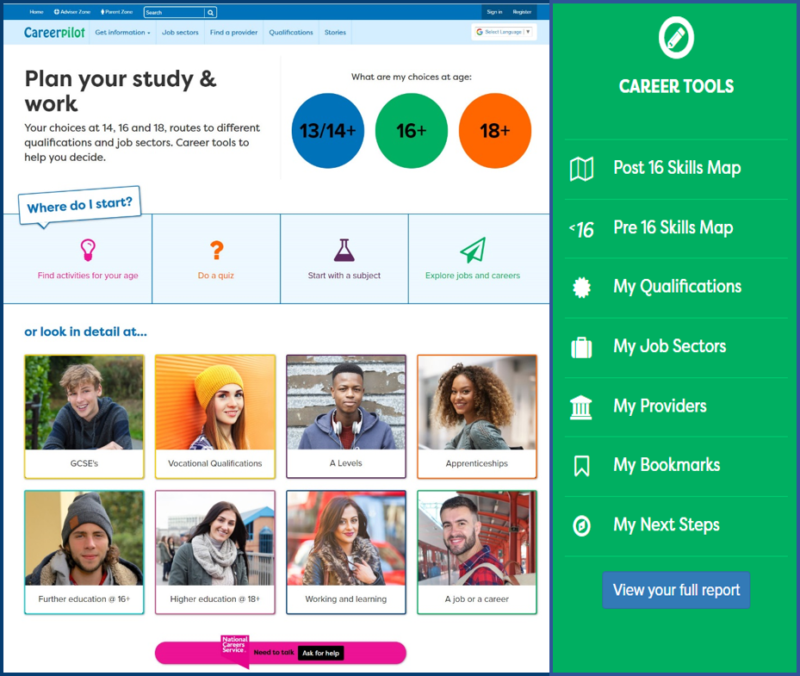This screenshot has width=800, height=676.
Task: Click the Careerpilot logo
Action: (x=54, y=32)
